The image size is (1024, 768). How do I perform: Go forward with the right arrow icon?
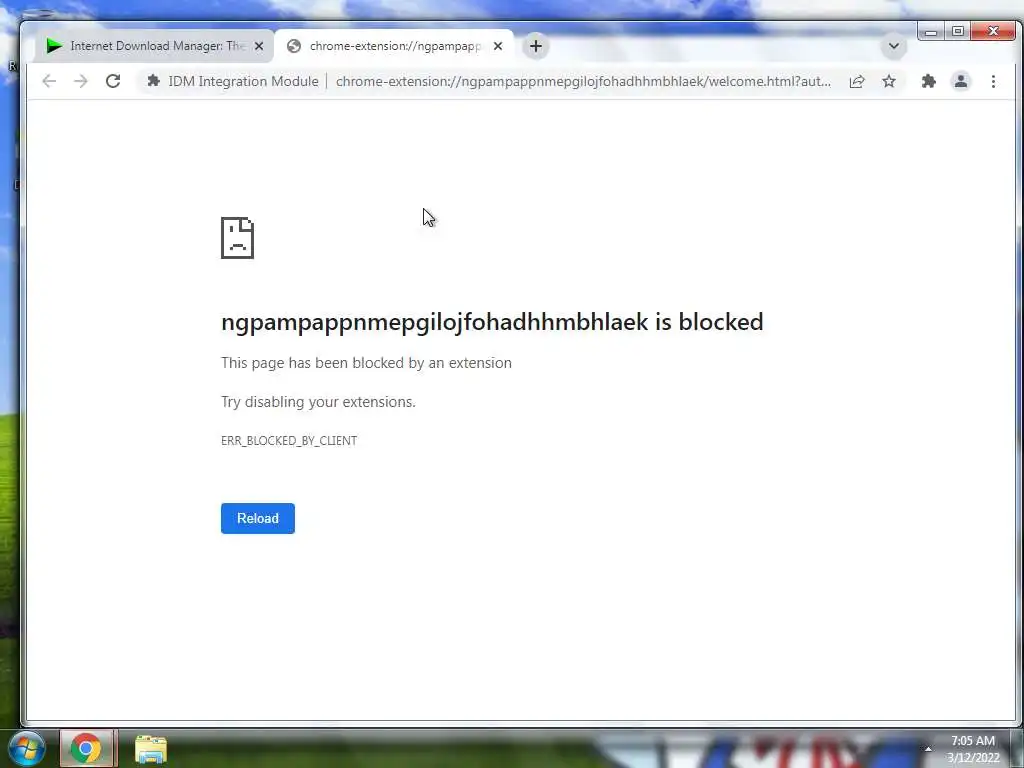click(x=80, y=81)
